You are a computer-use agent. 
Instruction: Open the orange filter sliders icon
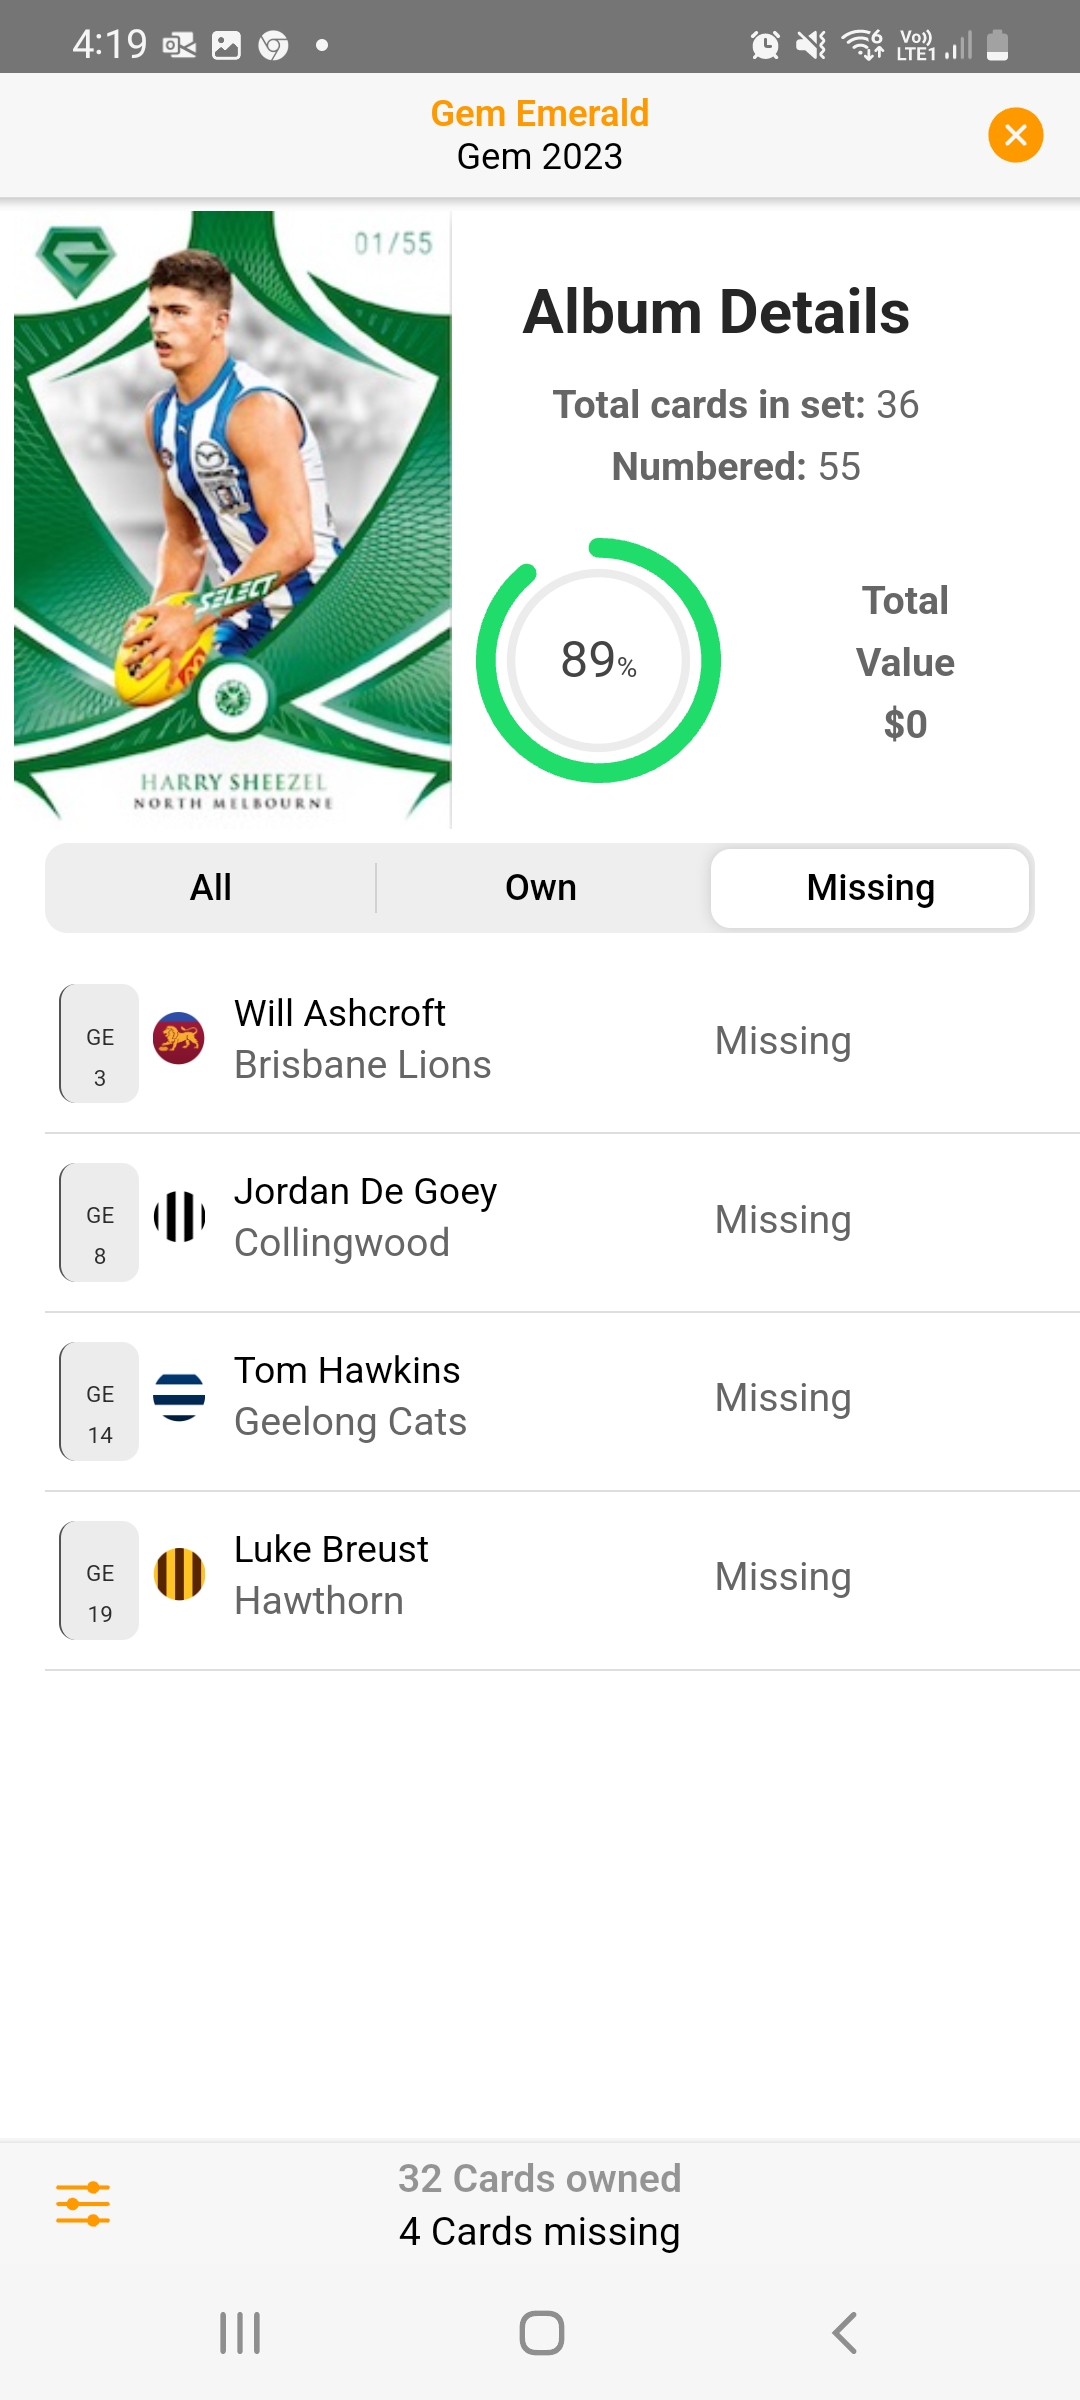coord(83,2204)
